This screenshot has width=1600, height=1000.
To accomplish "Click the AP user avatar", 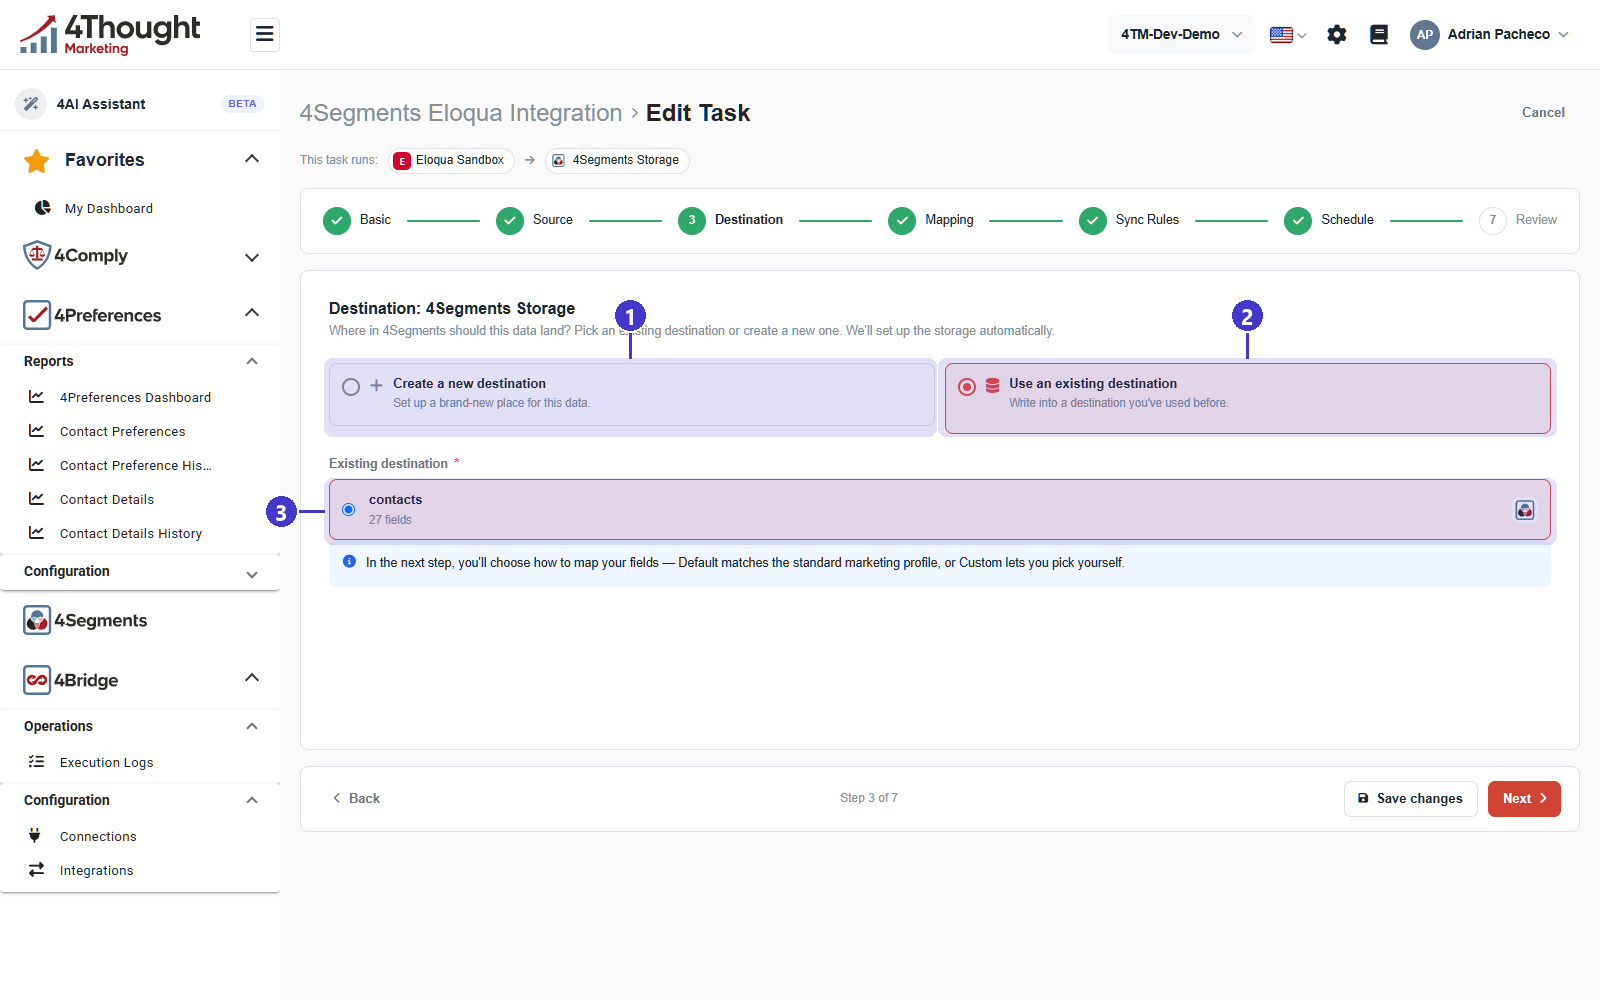I will (x=1425, y=35).
